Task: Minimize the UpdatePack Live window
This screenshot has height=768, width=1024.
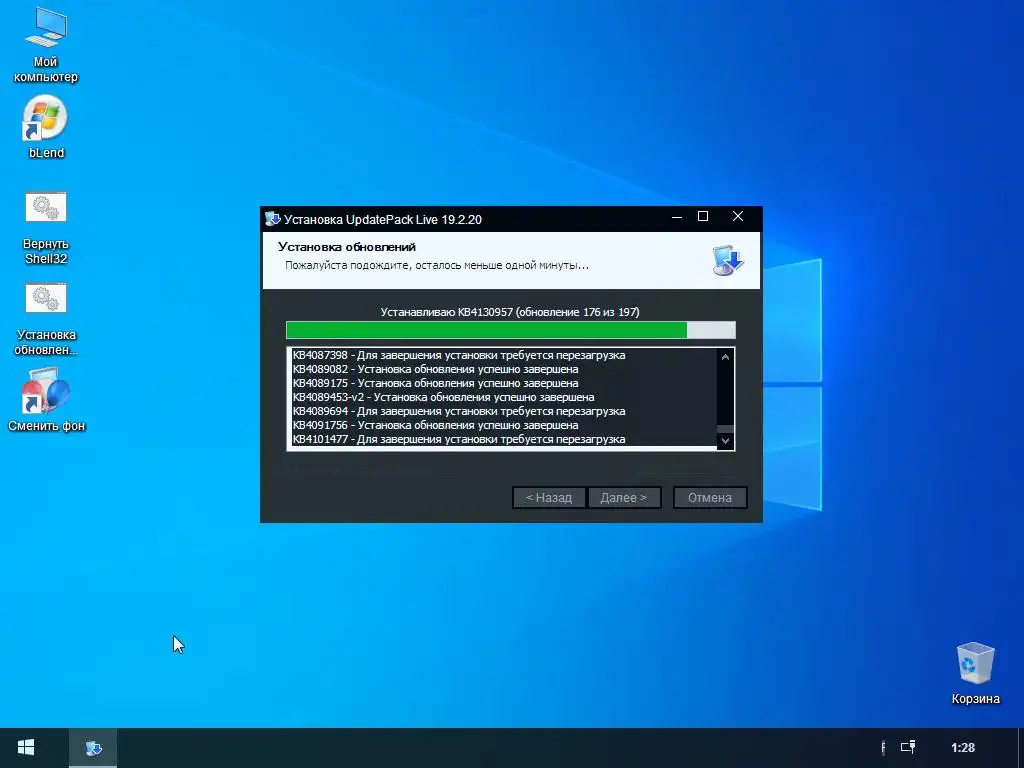Action: coord(677,217)
